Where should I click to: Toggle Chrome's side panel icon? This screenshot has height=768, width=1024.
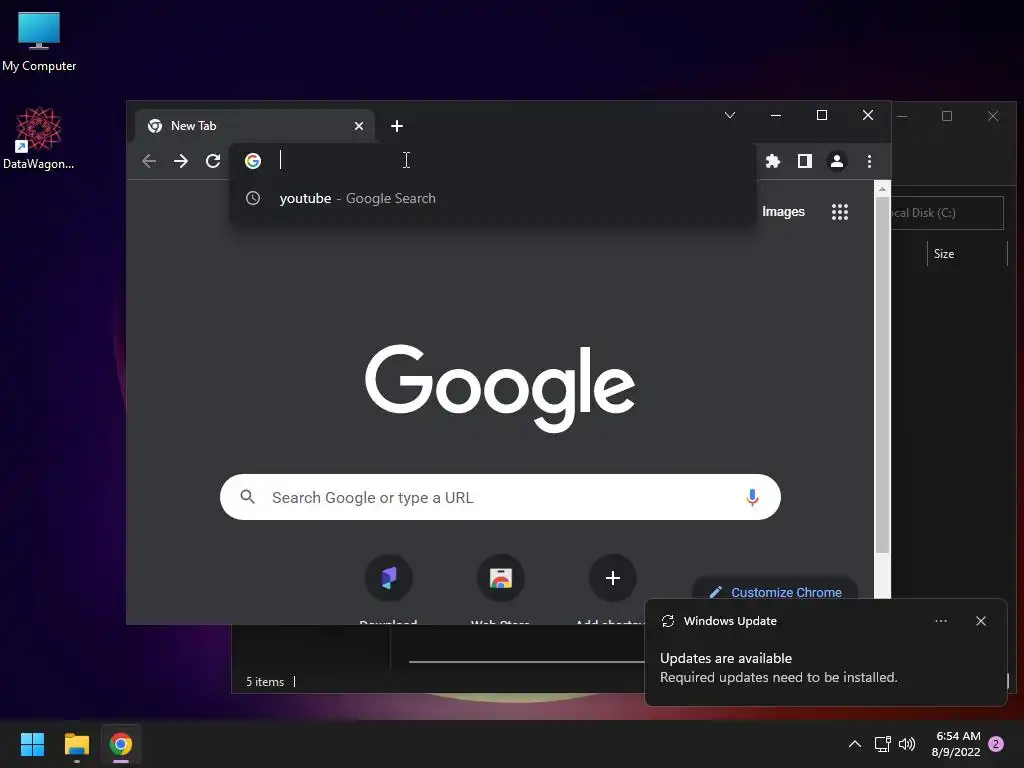point(805,161)
